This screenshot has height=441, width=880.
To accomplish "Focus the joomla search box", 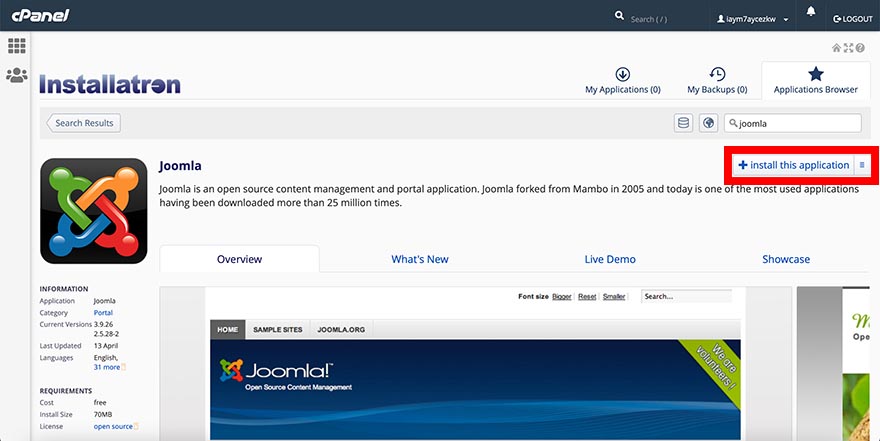I will coord(792,123).
